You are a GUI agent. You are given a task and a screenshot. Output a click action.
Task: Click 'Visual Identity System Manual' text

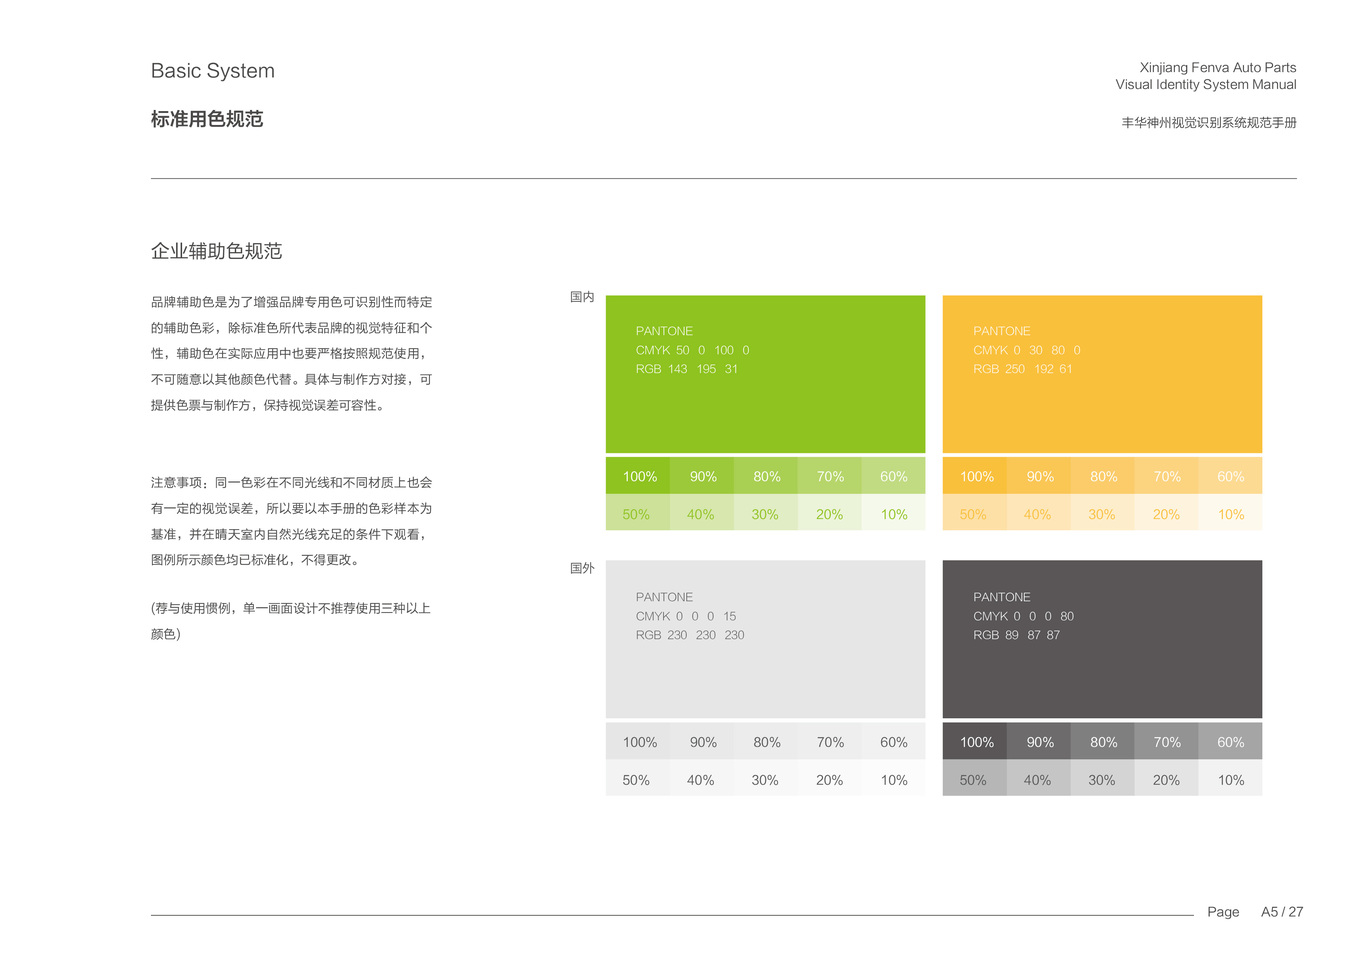[x=1206, y=84]
